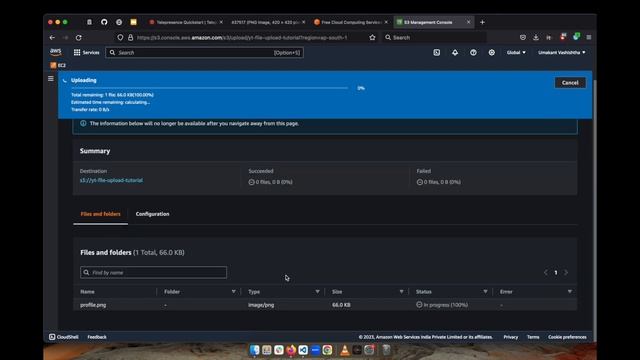Click the 66.0 KB size cell

(341, 305)
